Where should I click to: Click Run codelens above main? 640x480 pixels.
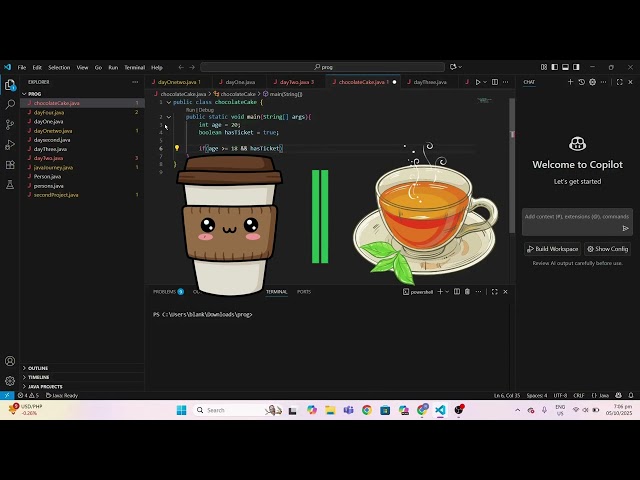pos(190,110)
